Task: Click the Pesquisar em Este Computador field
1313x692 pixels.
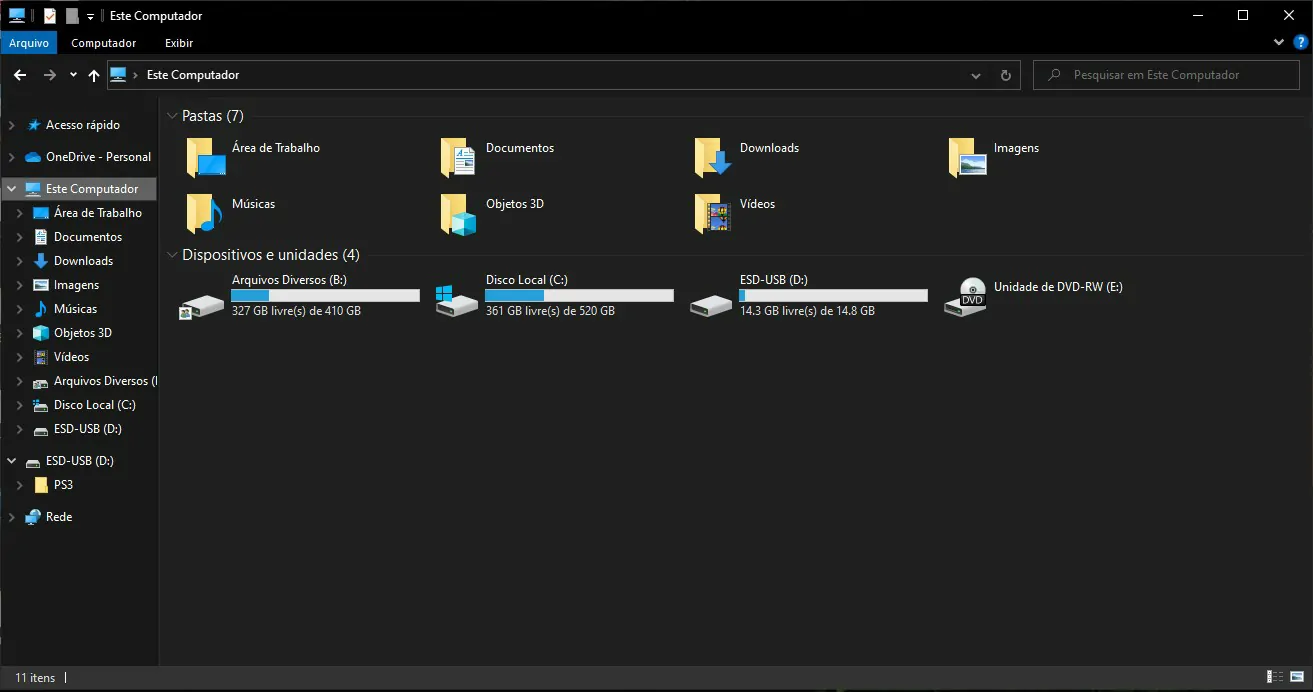Action: point(1166,75)
